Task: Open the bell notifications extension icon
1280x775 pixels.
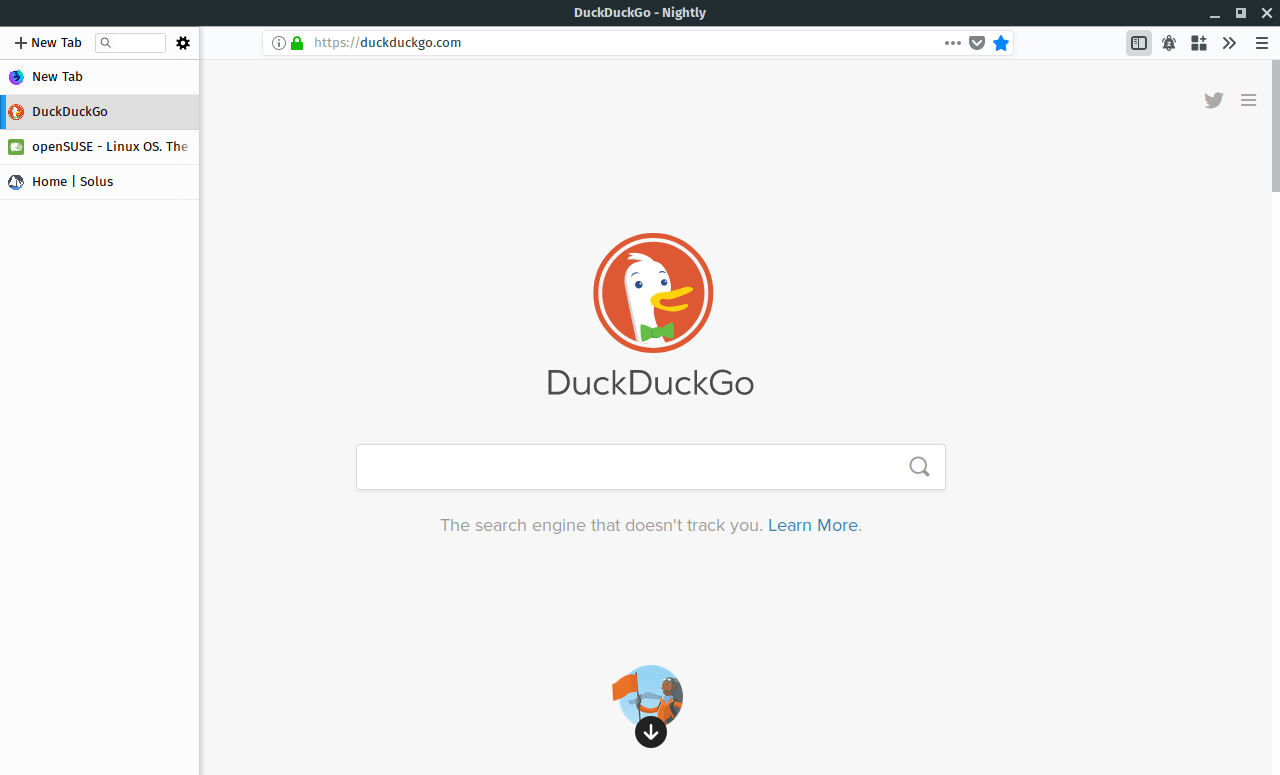Action: tap(1169, 43)
